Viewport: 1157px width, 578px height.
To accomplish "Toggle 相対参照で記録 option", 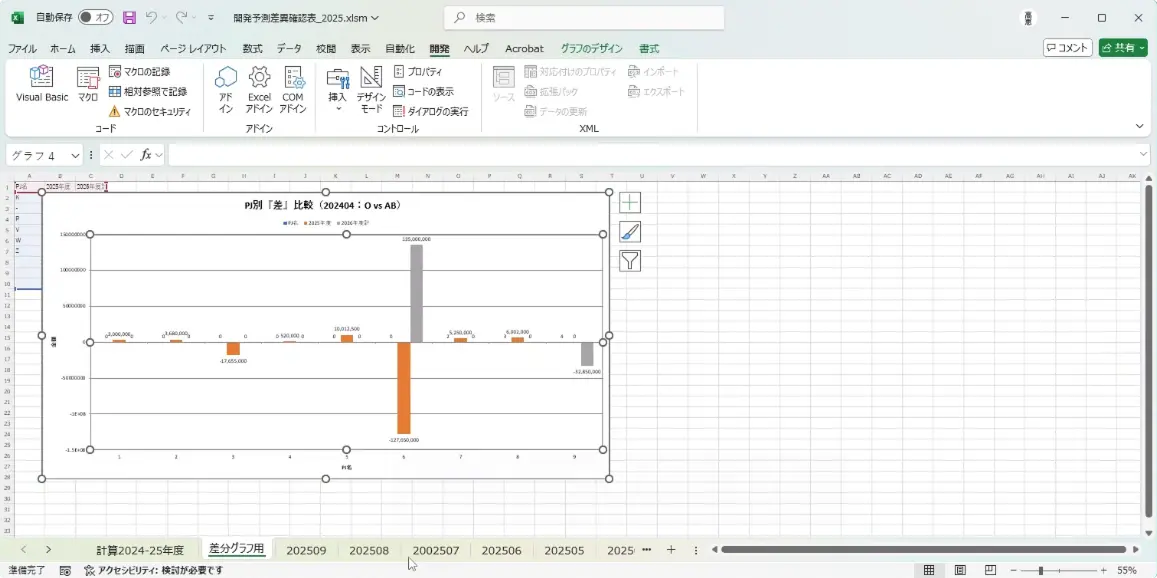I will (x=147, y=92).
